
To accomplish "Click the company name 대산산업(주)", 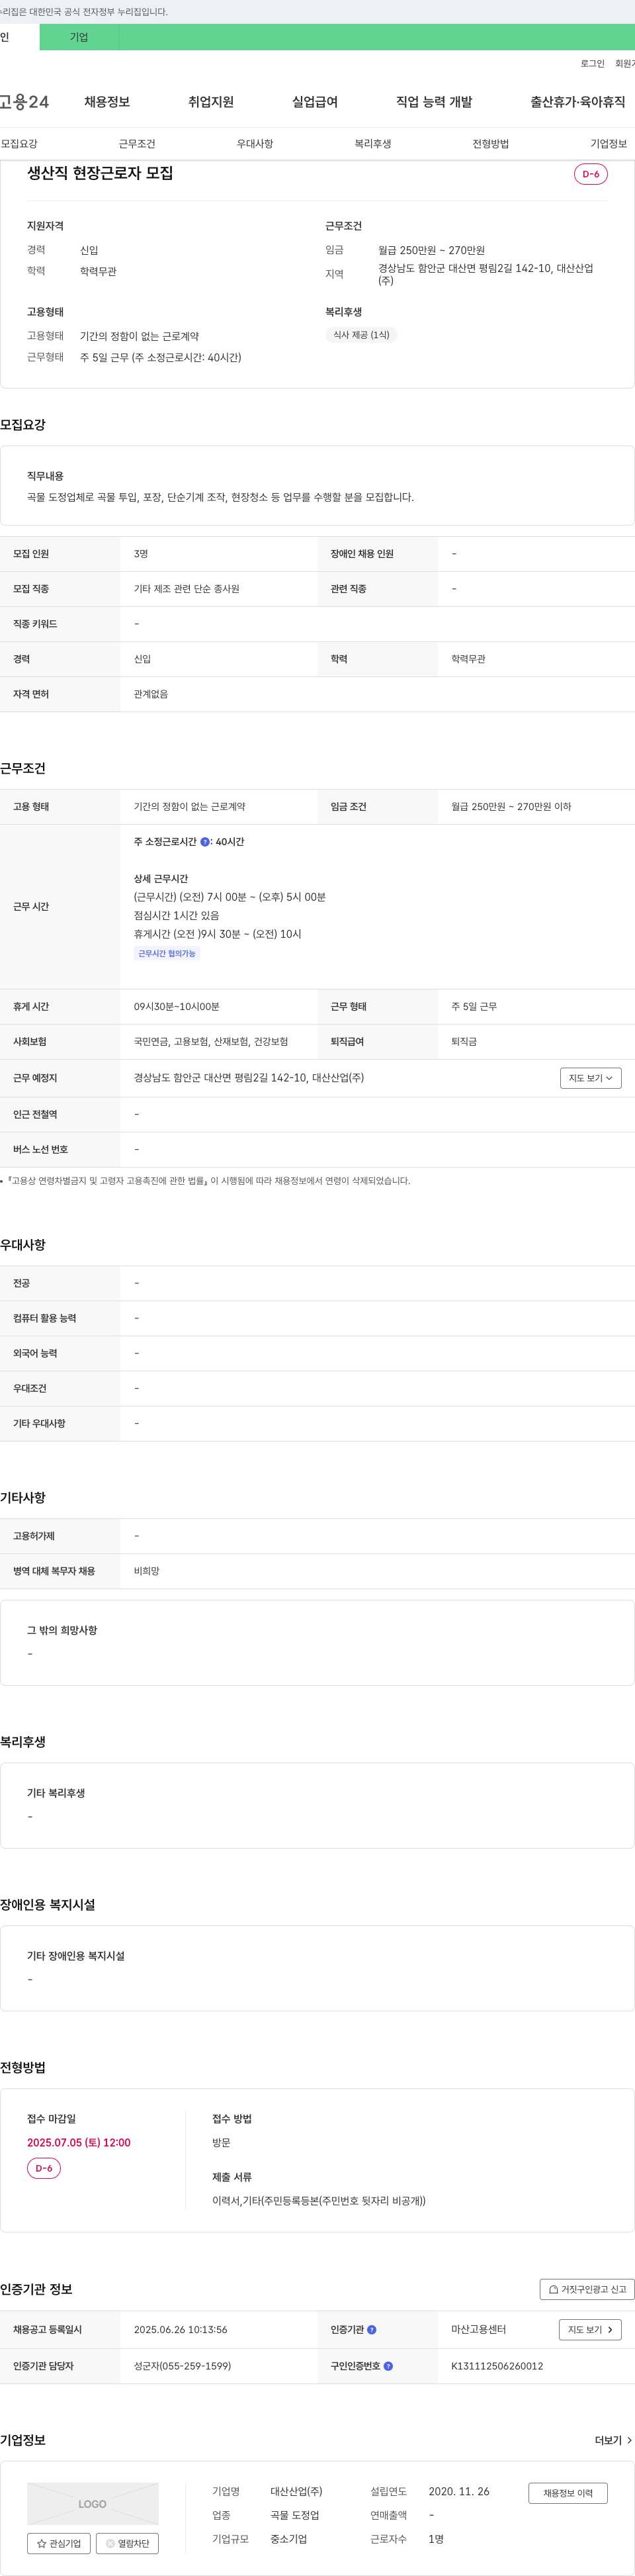I will (x=296, y=2491).
